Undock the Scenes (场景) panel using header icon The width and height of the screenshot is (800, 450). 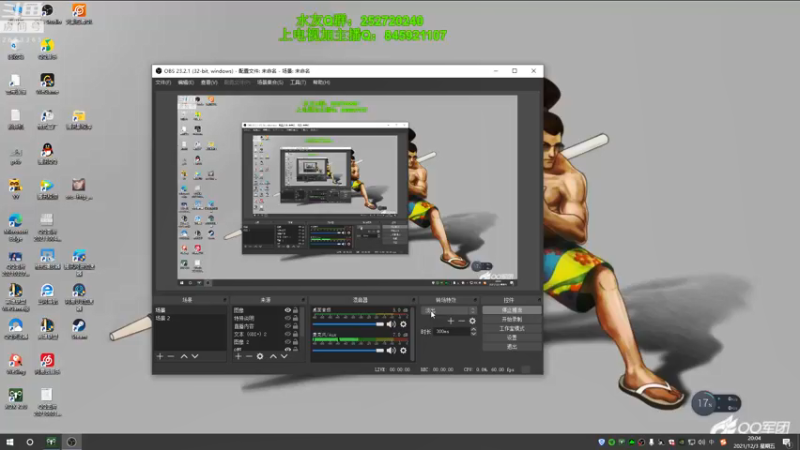[x=224, y=300]
